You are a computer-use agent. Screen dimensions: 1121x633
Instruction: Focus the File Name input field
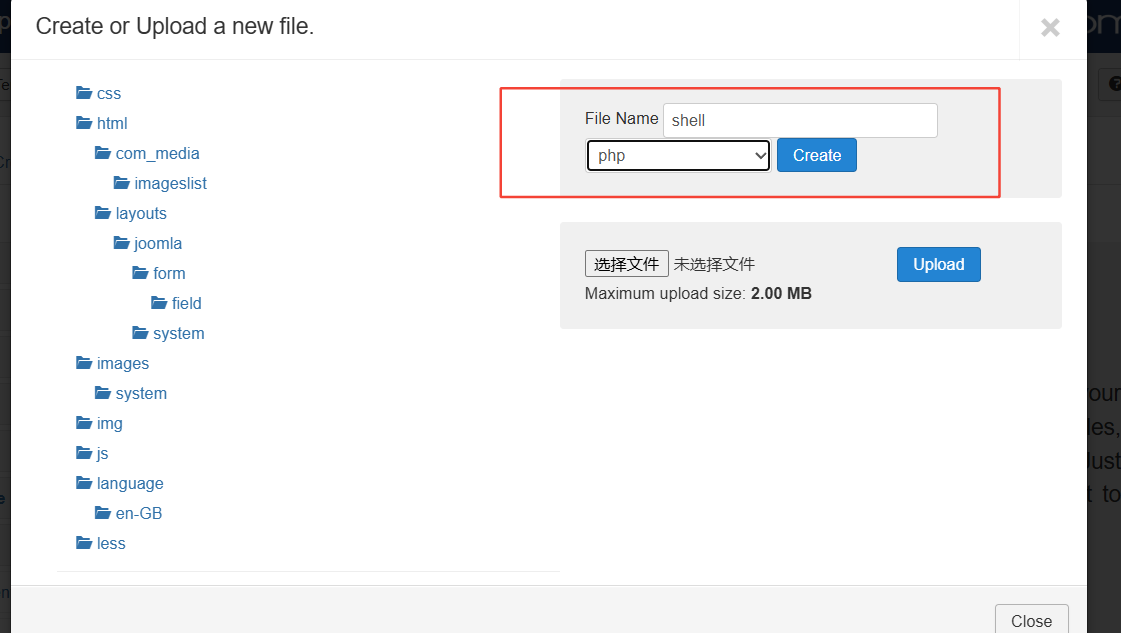tap(800, 120)
